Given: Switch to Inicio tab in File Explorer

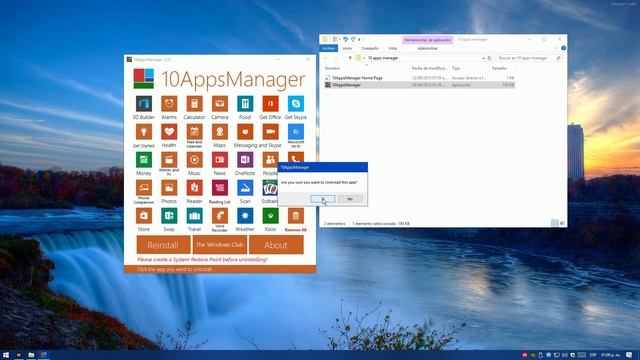Looking at the screenshot, I should tap(347, 48).
